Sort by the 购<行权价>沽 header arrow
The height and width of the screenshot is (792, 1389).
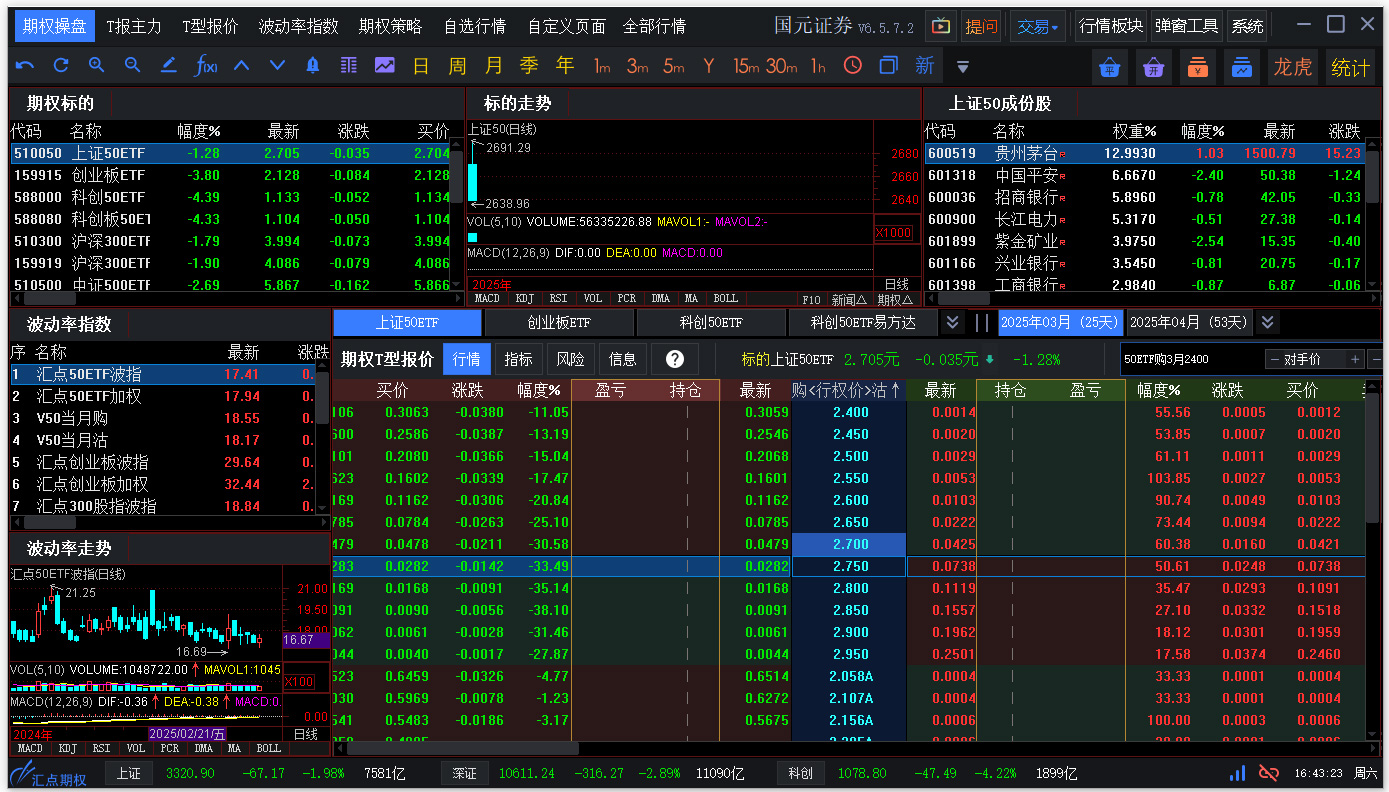tap(895, 390)
